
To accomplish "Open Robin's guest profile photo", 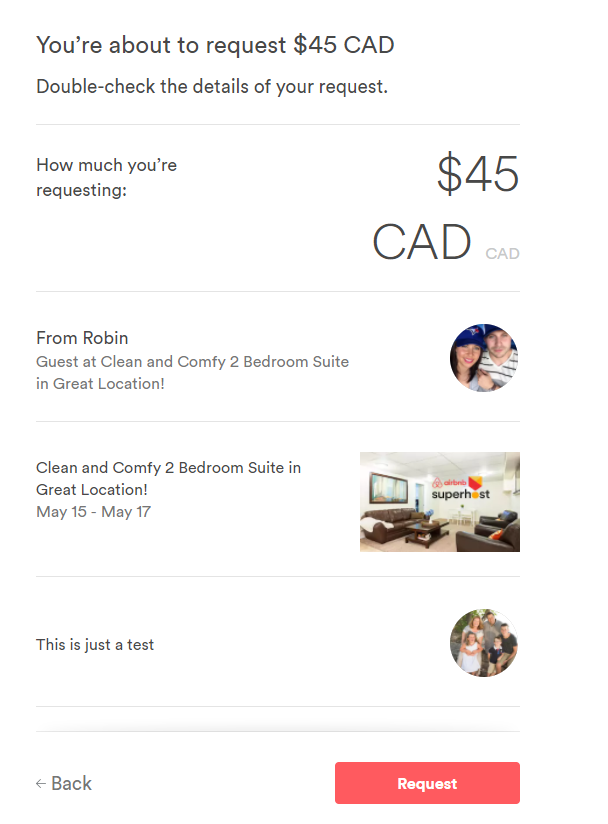I will click(484, 358).
